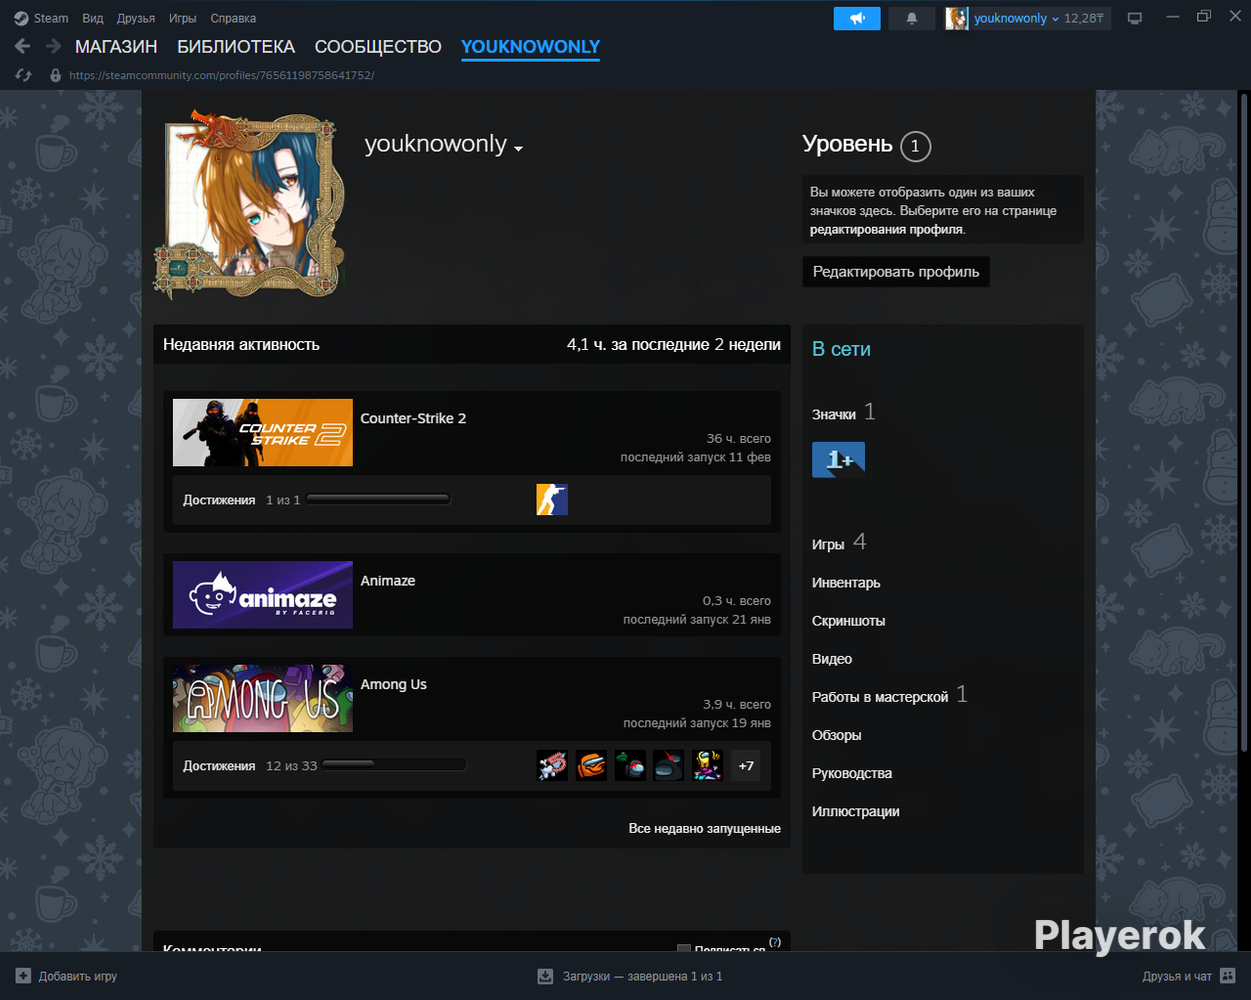This screenshot has width=1251, height=1000.
Task: Reload the page with the refresh icon
Action: tap(25, 75)
